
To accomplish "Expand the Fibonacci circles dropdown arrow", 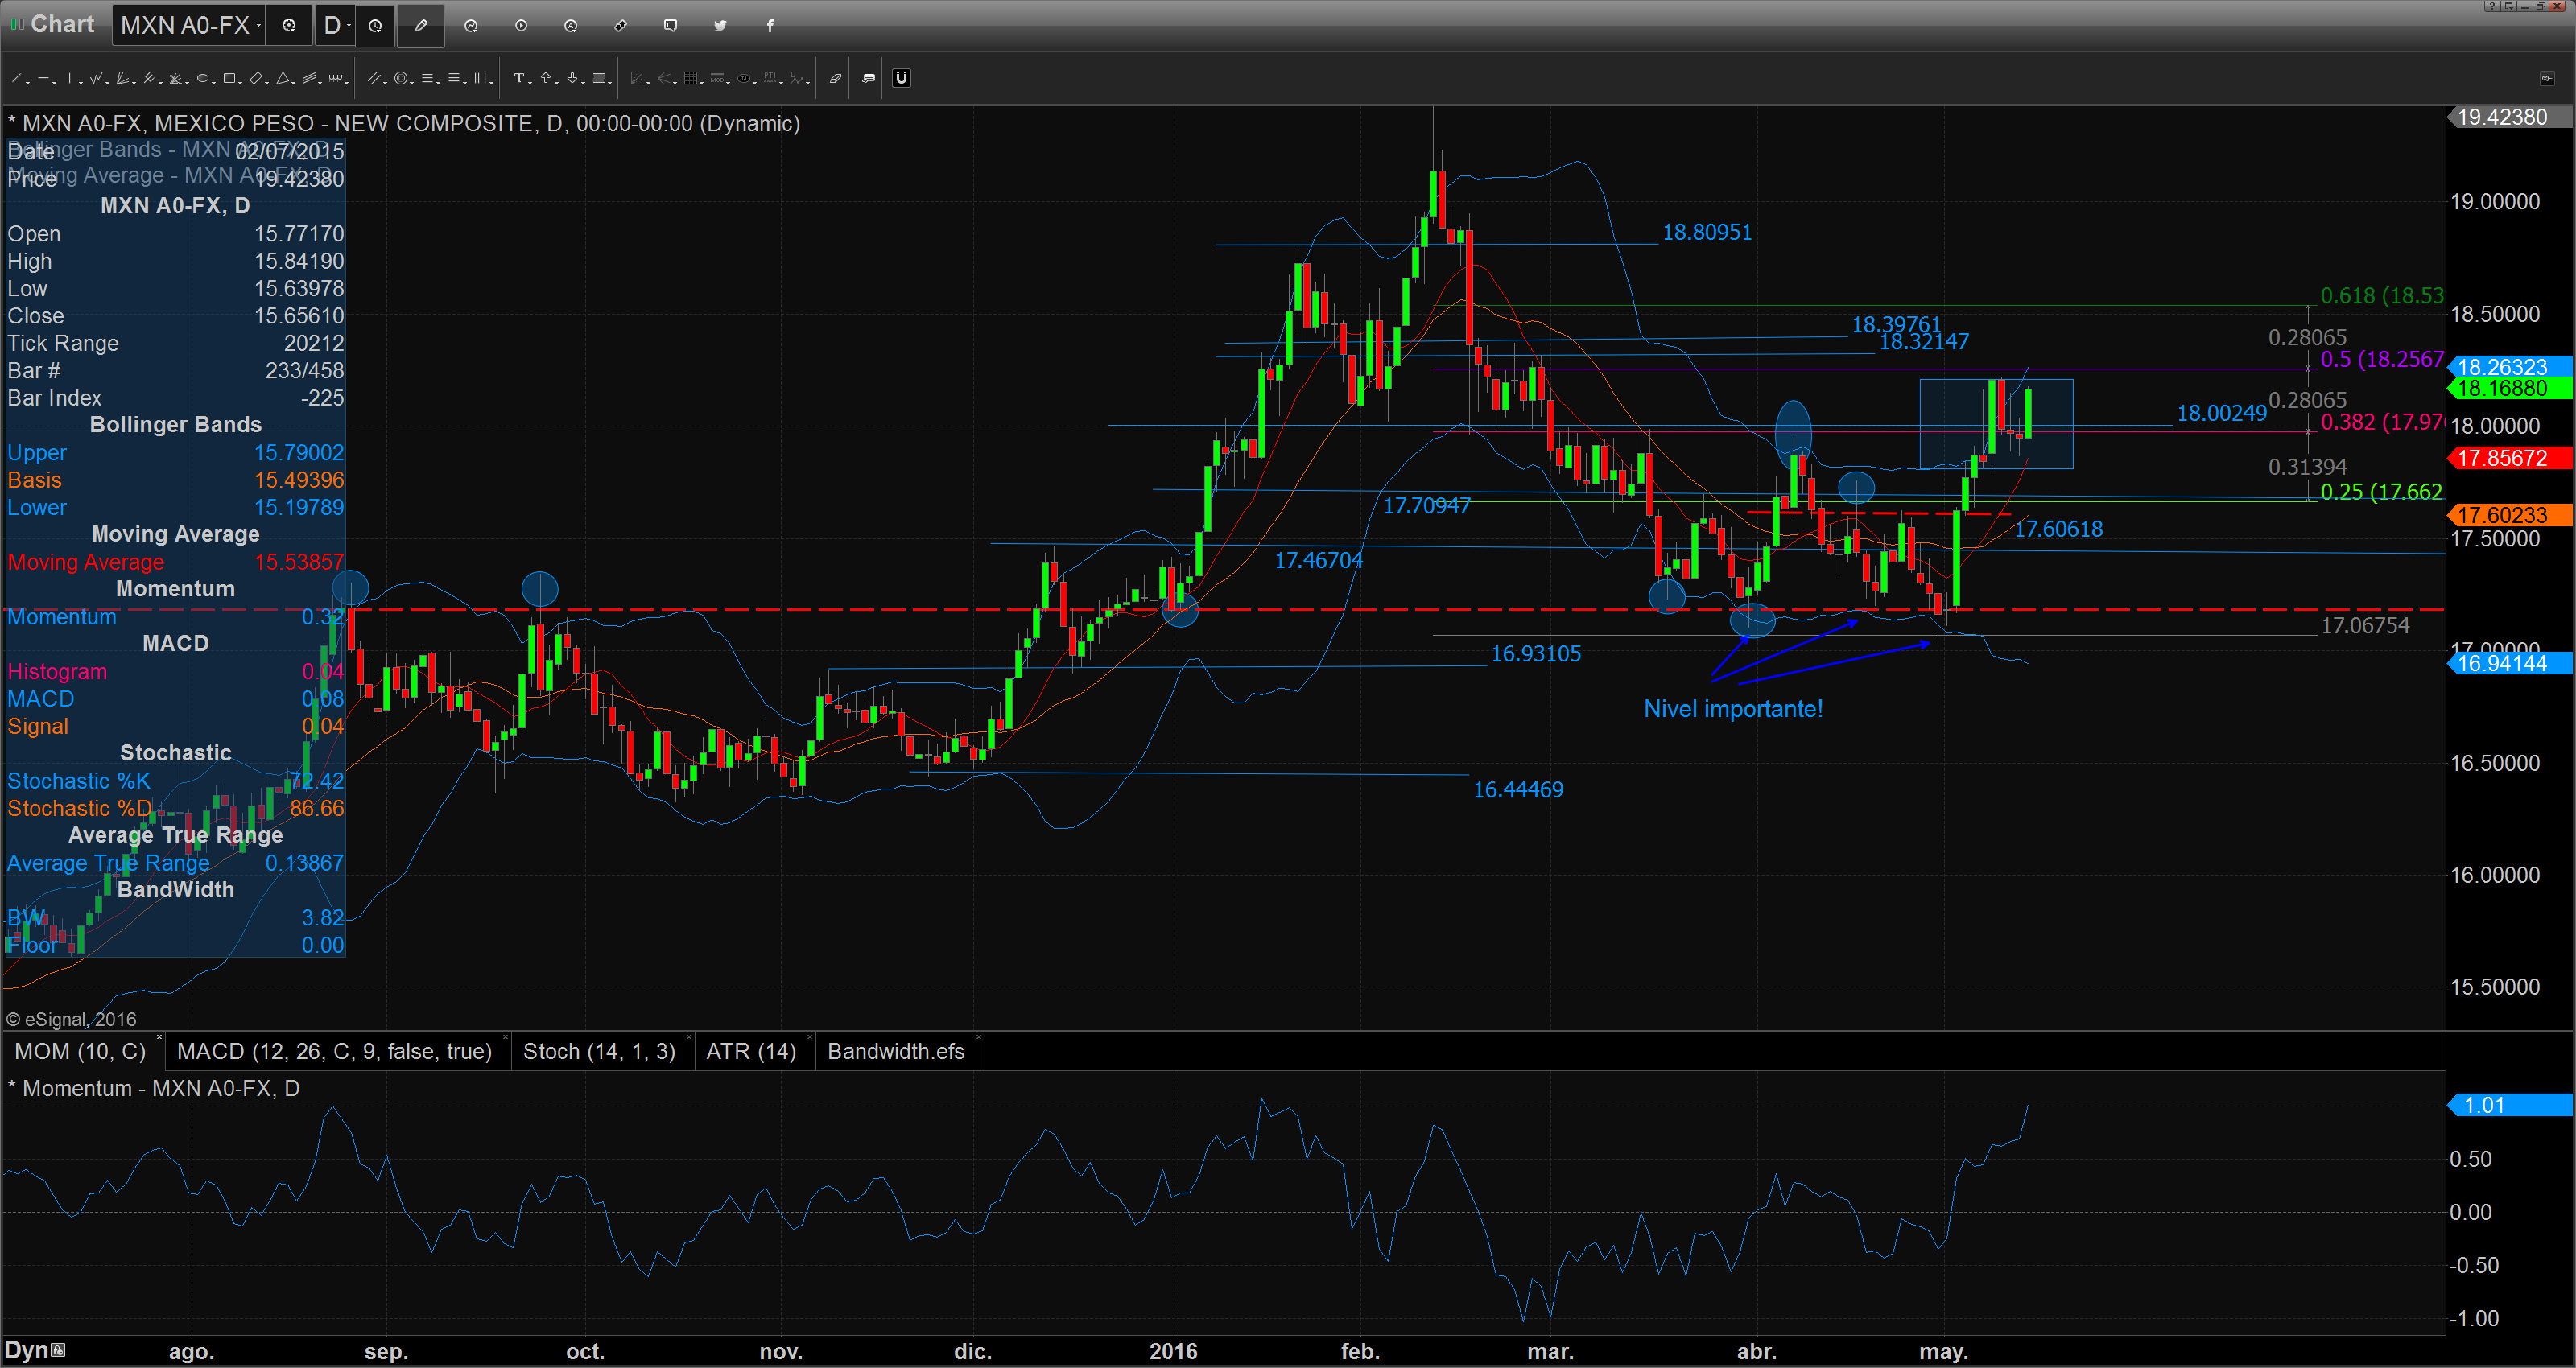I will click(x=412, y=83).
